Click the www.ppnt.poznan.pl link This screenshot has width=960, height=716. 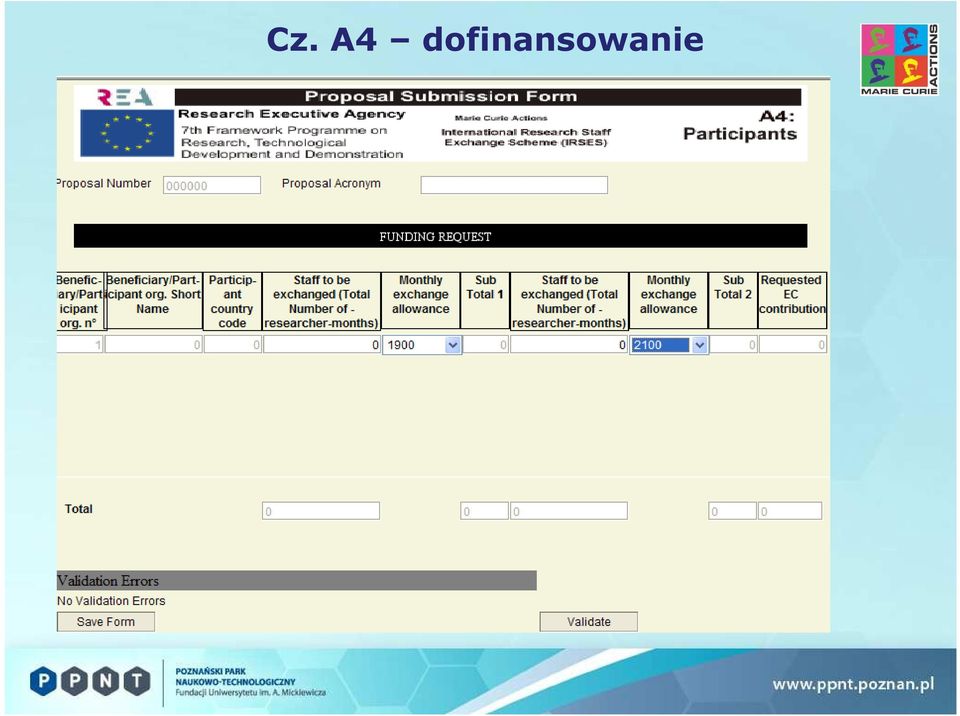pos(853,684)
